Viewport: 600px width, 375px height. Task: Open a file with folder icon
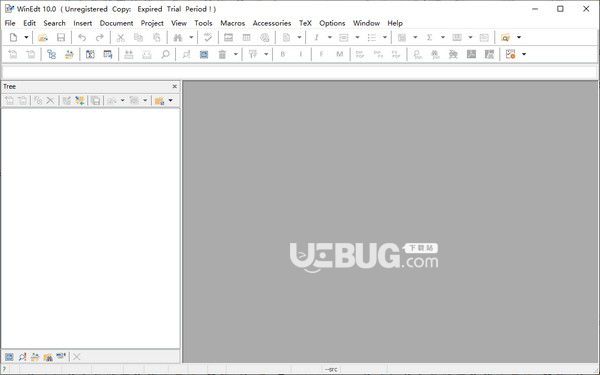[x=43, y=38]
